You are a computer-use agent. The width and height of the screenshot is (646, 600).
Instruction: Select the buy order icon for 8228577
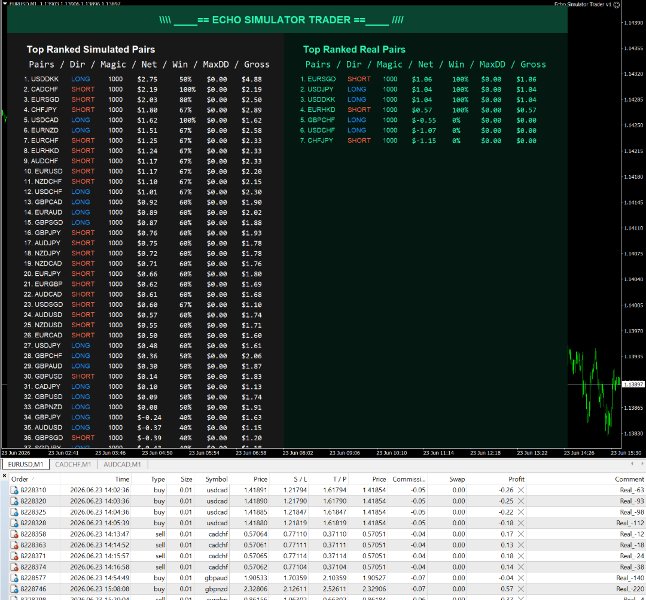pyautogui.click(x=14, y=578)
